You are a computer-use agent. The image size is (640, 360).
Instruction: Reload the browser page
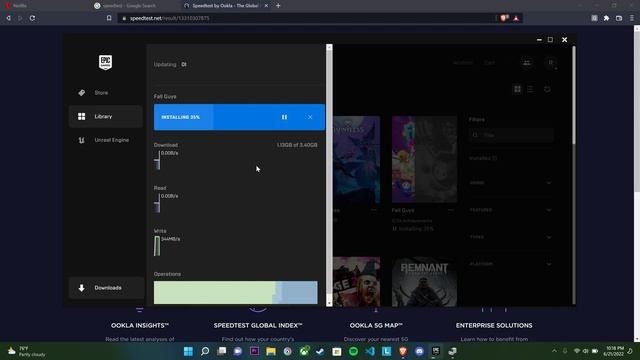[32, 18]
